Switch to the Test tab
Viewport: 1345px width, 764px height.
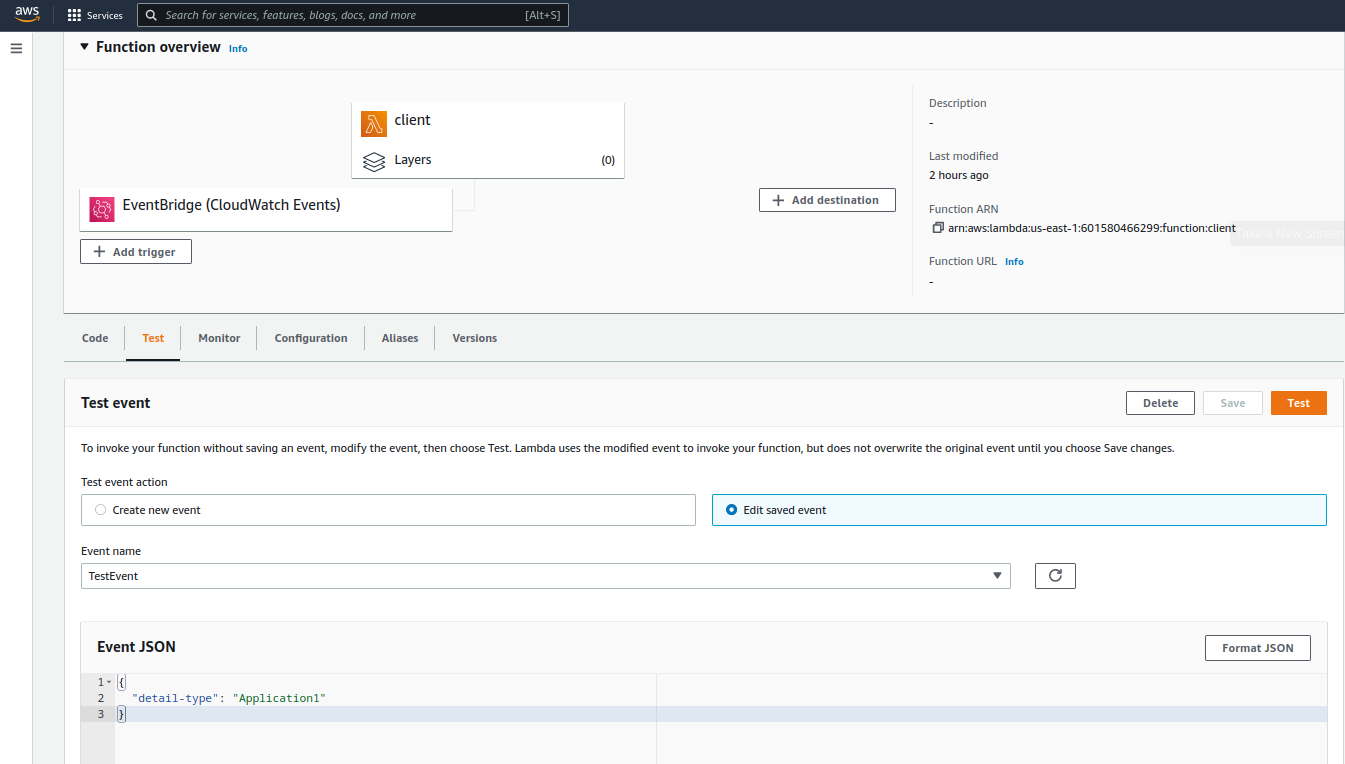pos(153,338)
